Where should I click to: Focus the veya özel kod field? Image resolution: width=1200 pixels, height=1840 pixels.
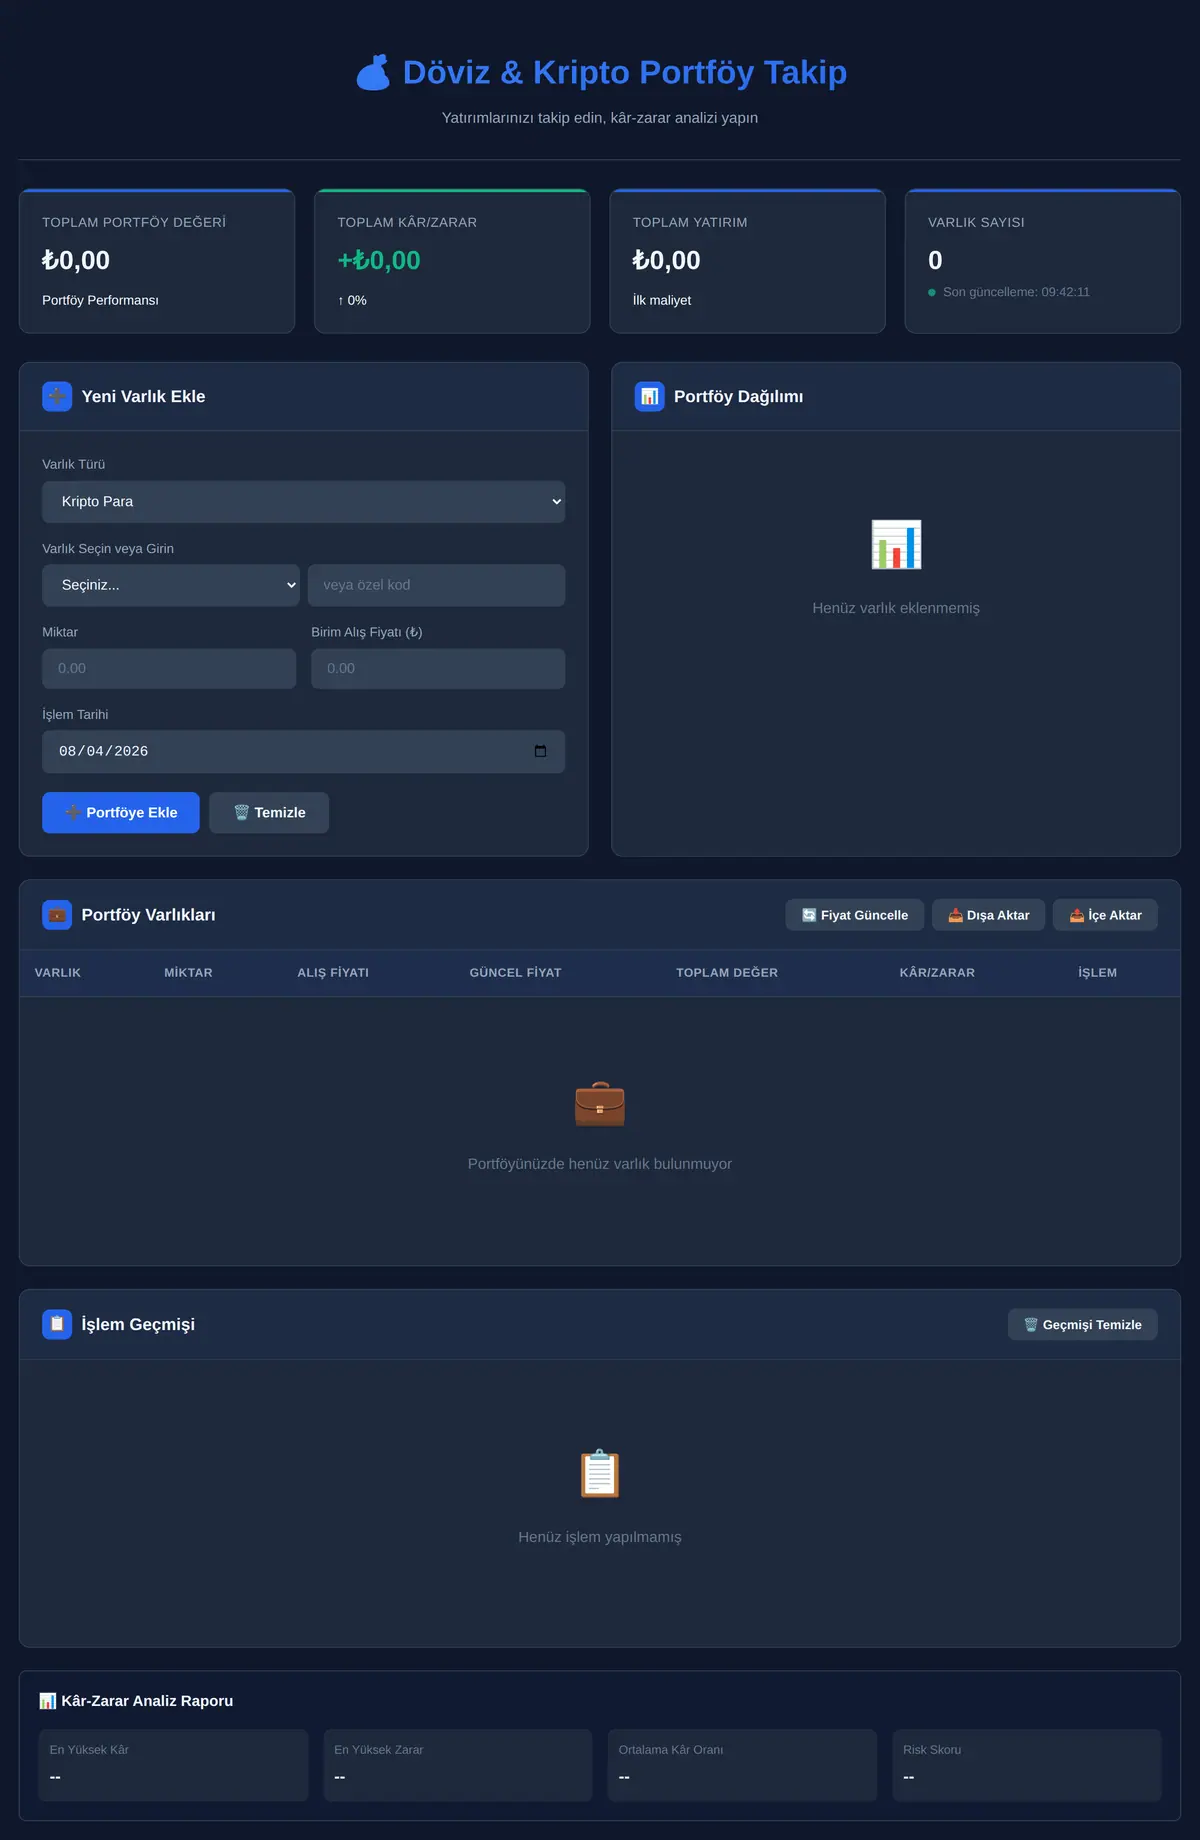436,585
